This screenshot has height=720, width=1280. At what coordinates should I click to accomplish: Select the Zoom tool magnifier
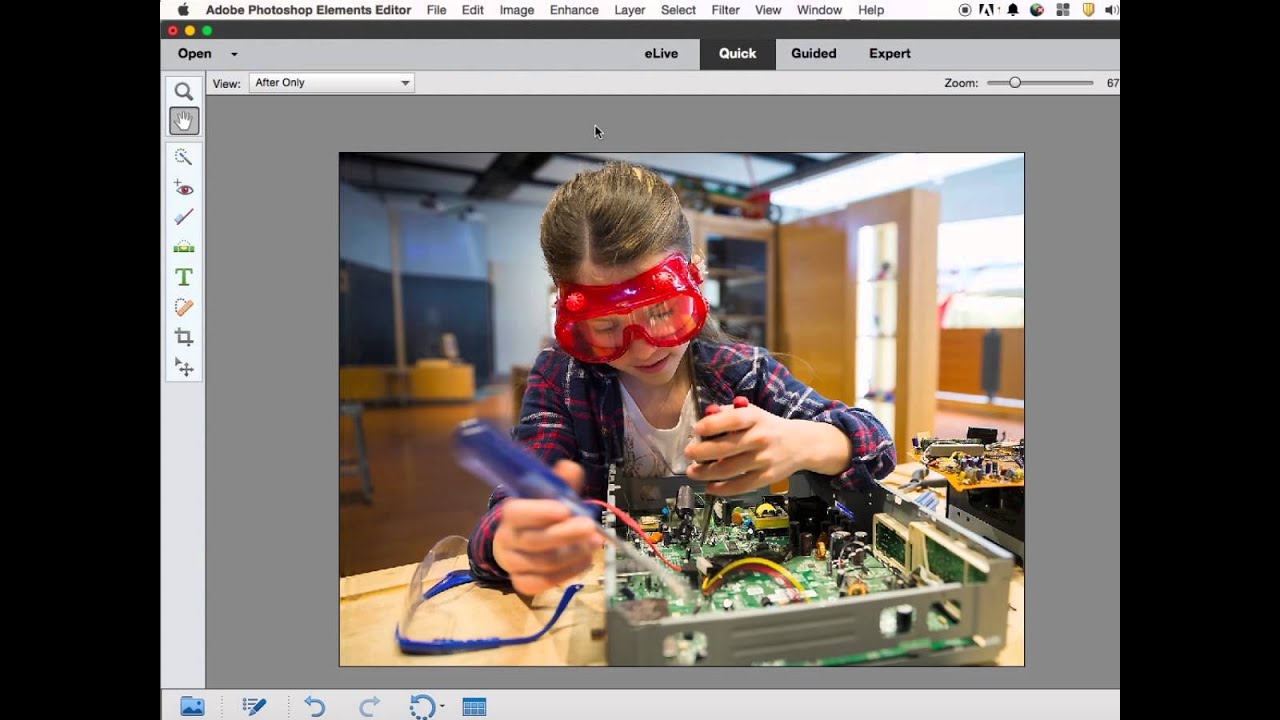[x=183, y=91]
